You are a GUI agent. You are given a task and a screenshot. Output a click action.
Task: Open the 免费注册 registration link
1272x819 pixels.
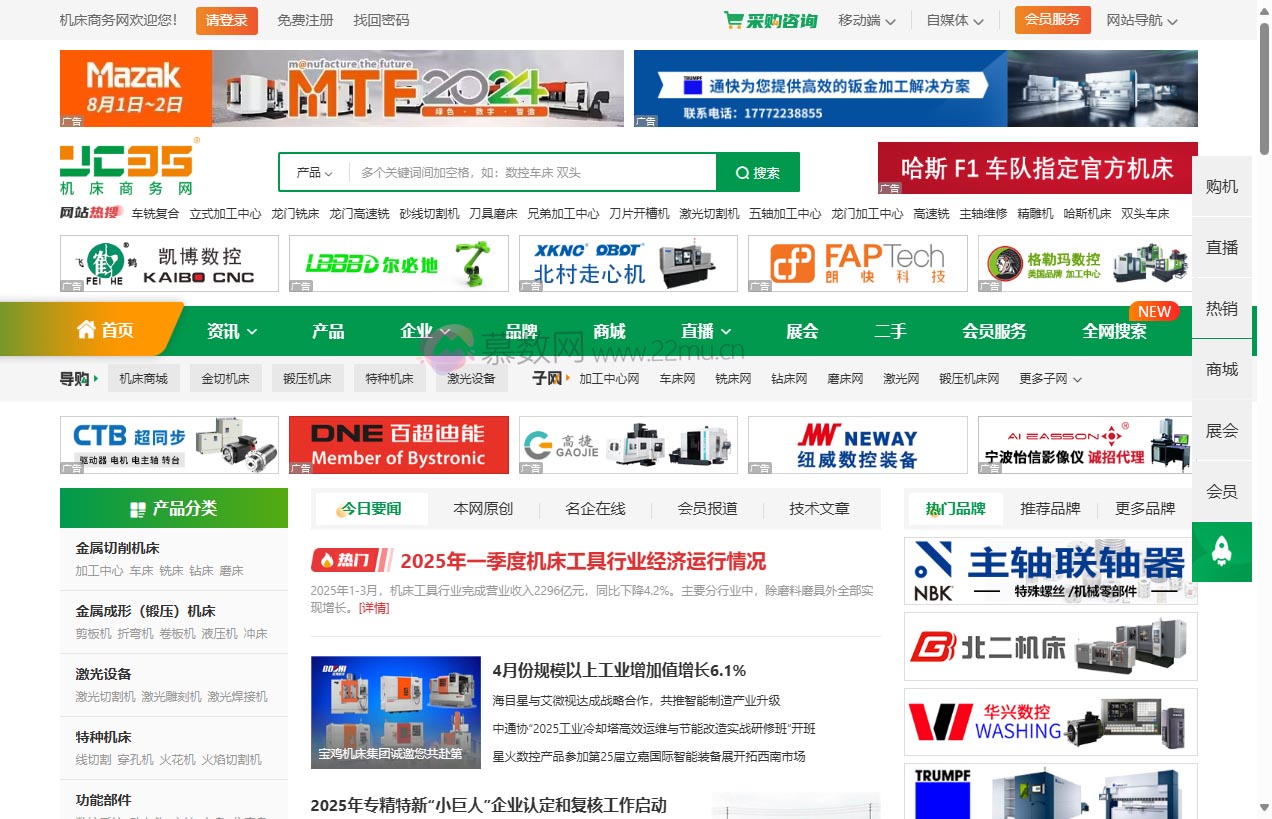[x=305, y=19]
